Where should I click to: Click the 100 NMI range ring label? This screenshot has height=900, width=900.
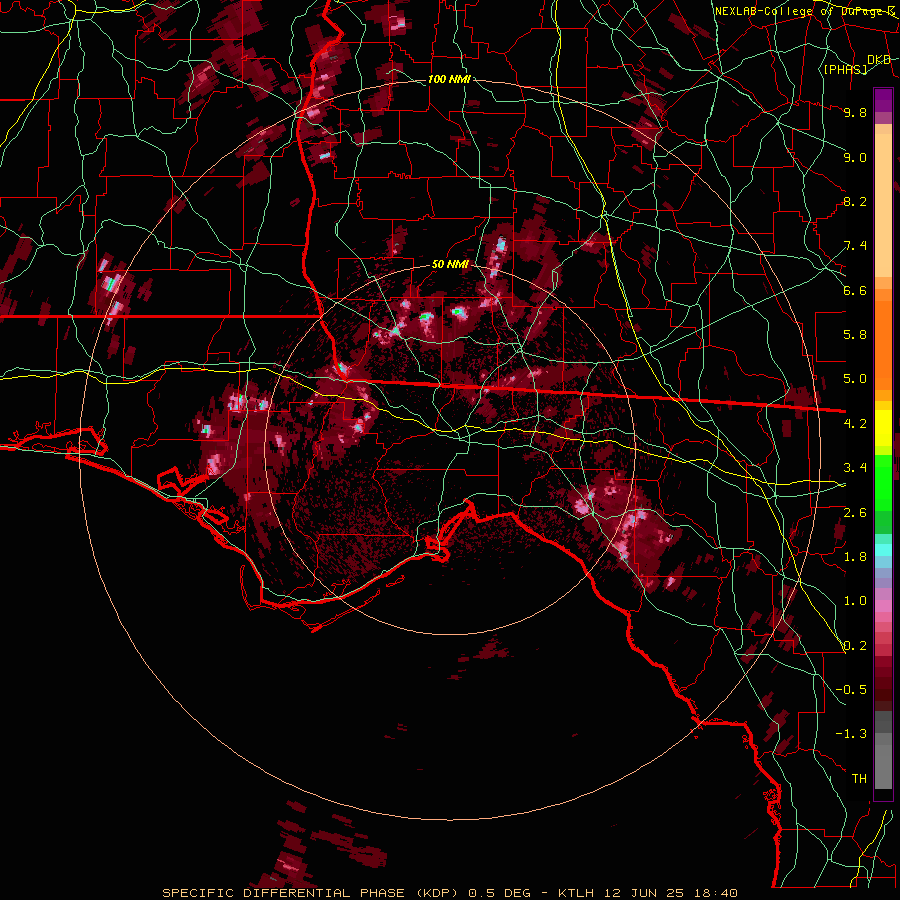449,79
